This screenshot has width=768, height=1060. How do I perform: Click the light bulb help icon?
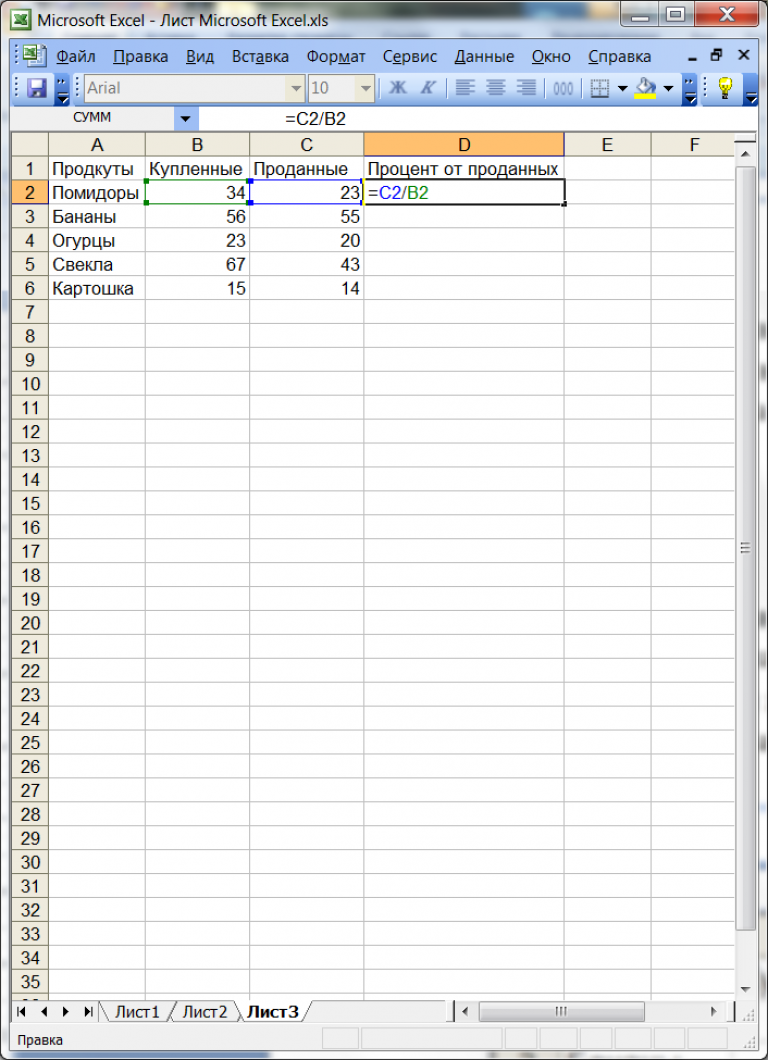pyautogui.click(x=725, y=88)
